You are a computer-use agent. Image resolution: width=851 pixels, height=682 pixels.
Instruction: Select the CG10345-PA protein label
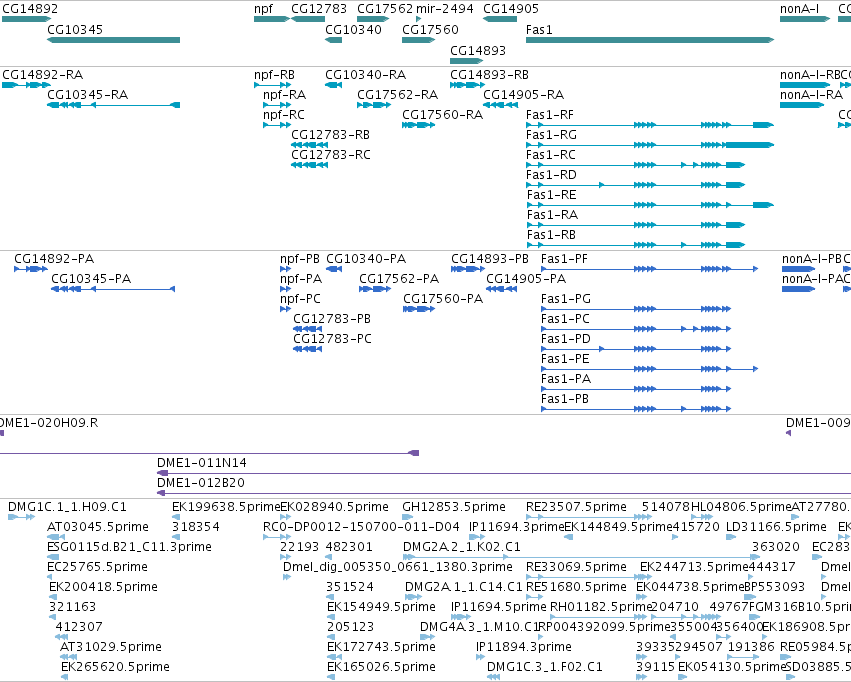coord(91,278)
